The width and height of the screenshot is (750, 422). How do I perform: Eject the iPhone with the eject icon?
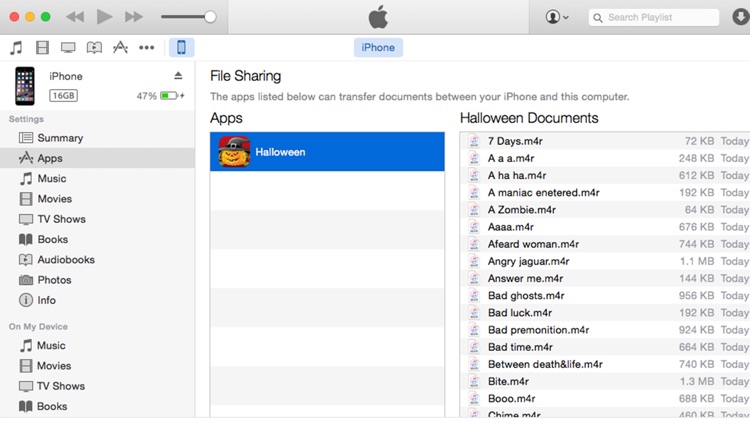tap(178, 76)
